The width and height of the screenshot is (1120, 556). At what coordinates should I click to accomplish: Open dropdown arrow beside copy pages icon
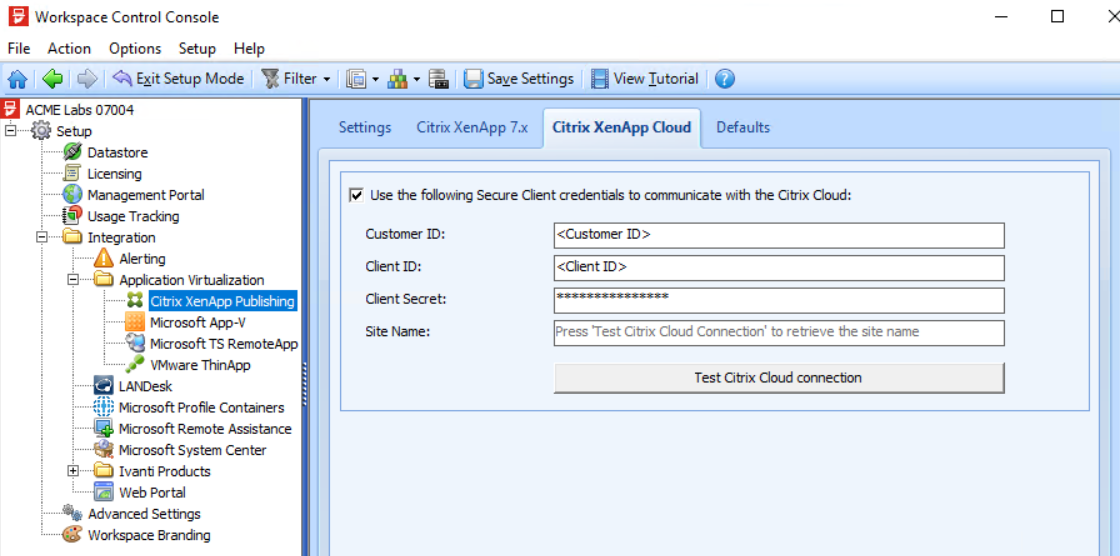[x=375, y=79]
